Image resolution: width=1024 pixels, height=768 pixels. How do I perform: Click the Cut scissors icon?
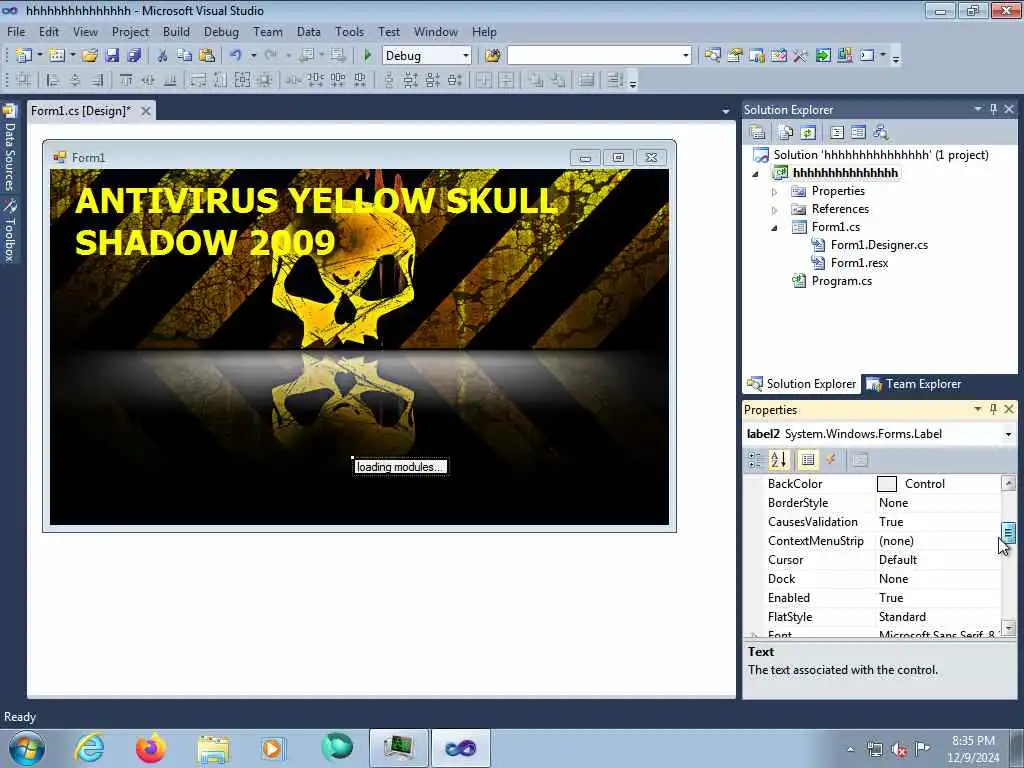(x=163, y=56)
